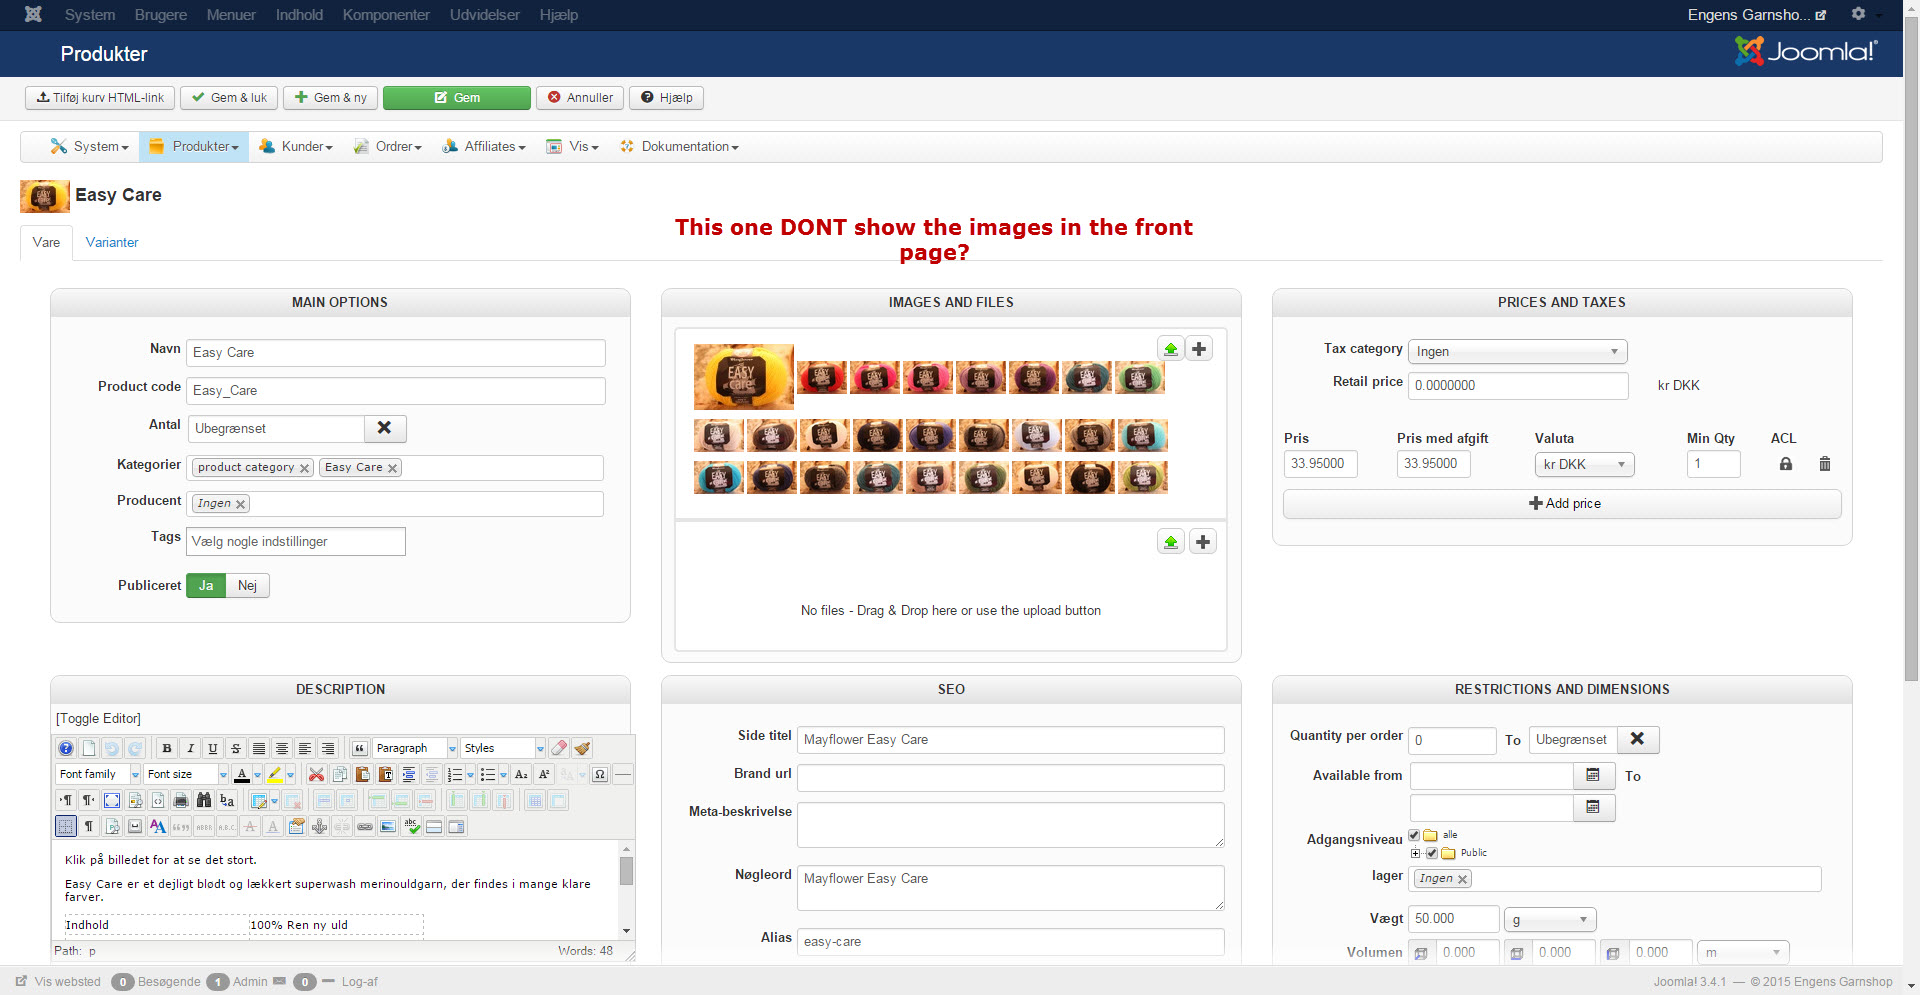Screen dimensions: 1920x995
Task: Expand the Public access level tree node
Action: tap(1416, 853)
